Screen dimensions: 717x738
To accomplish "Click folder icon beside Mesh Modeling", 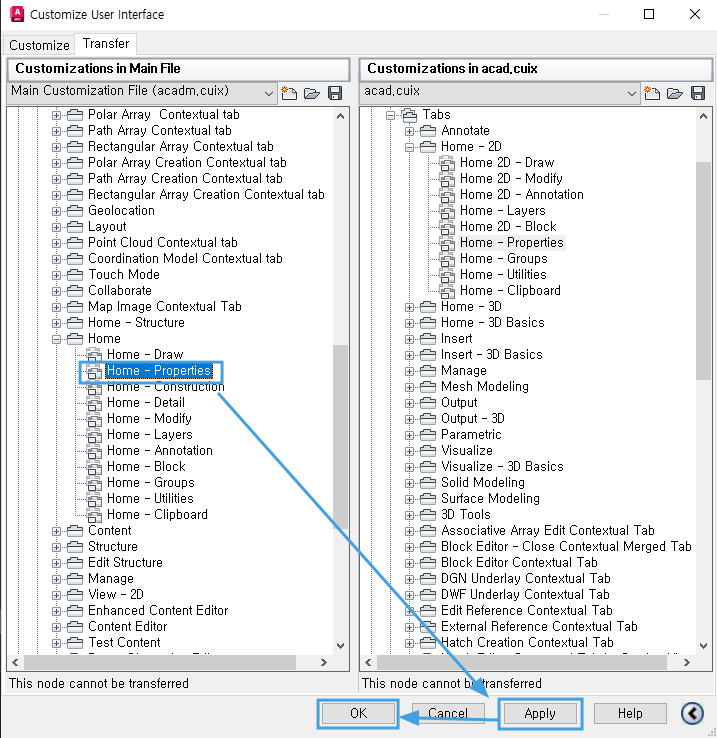I will click(x=427, y=386).
